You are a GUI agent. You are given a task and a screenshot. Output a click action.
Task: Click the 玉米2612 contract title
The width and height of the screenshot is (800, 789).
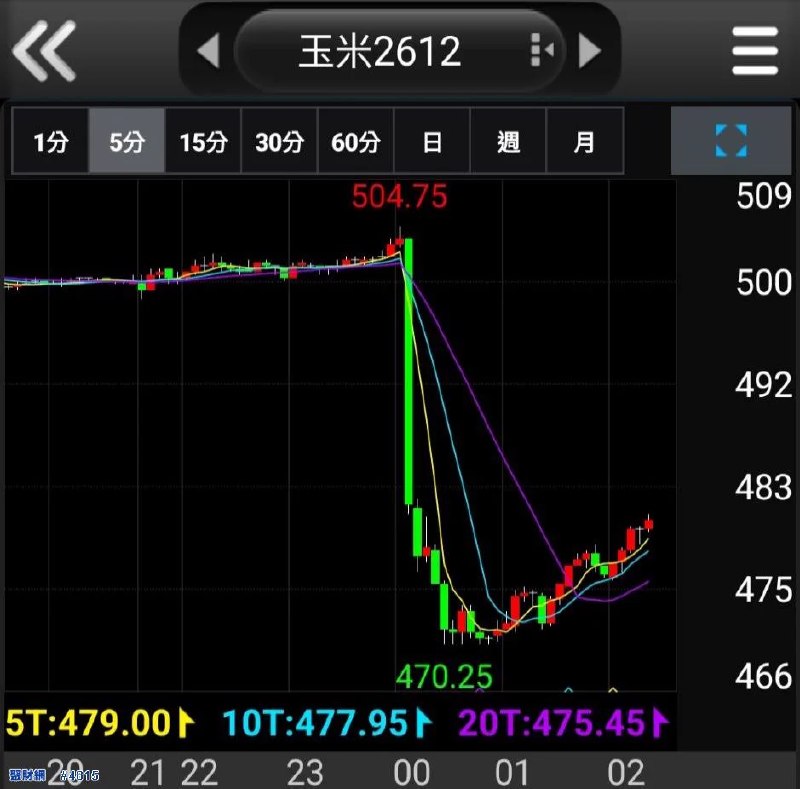pyautogui.click(x=380, y=51)
